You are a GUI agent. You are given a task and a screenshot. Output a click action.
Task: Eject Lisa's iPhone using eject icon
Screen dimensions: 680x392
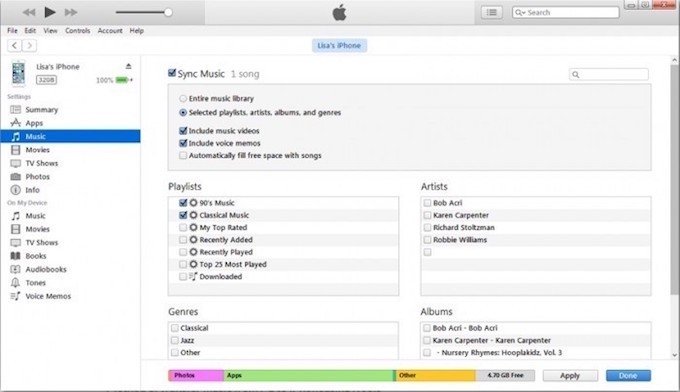coord(128,66)
